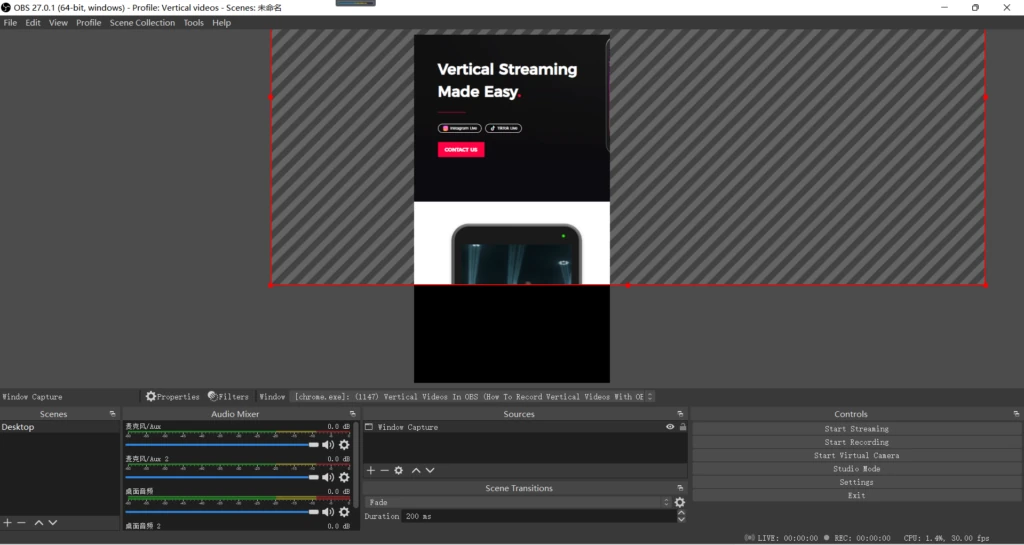Mute the 麦克风/Aux 2 speaker icon
1024x545 pixels.
coord(328,478)
